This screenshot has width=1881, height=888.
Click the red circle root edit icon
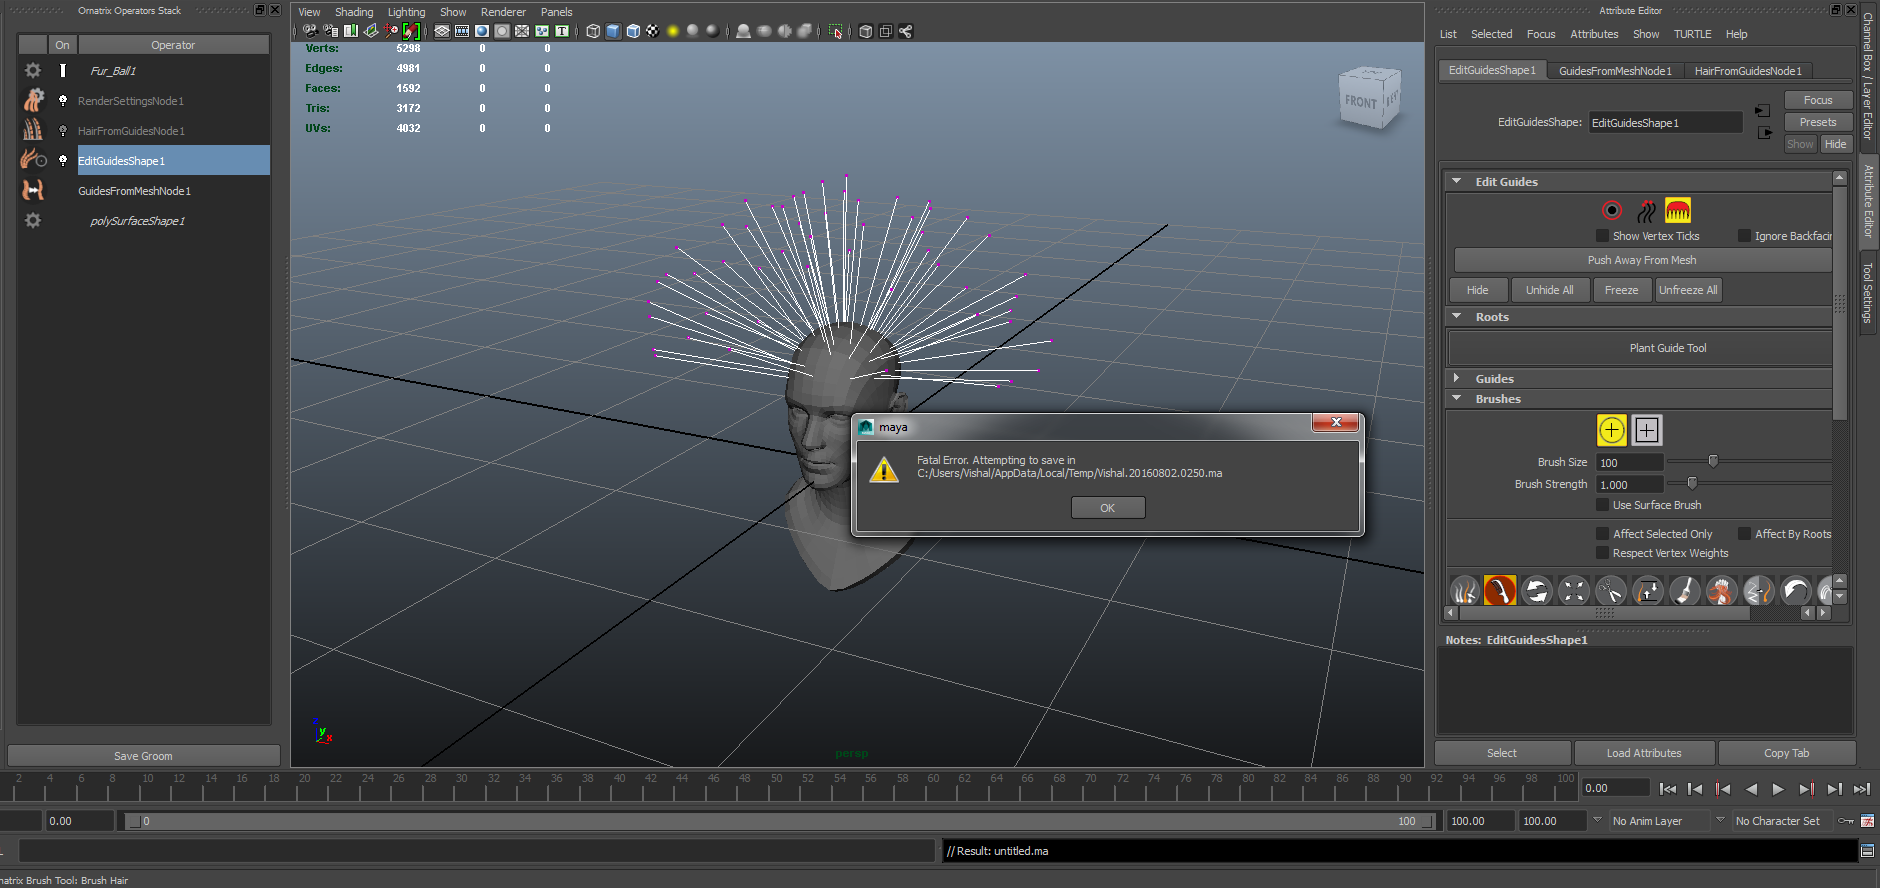[x=1611, y=211]
